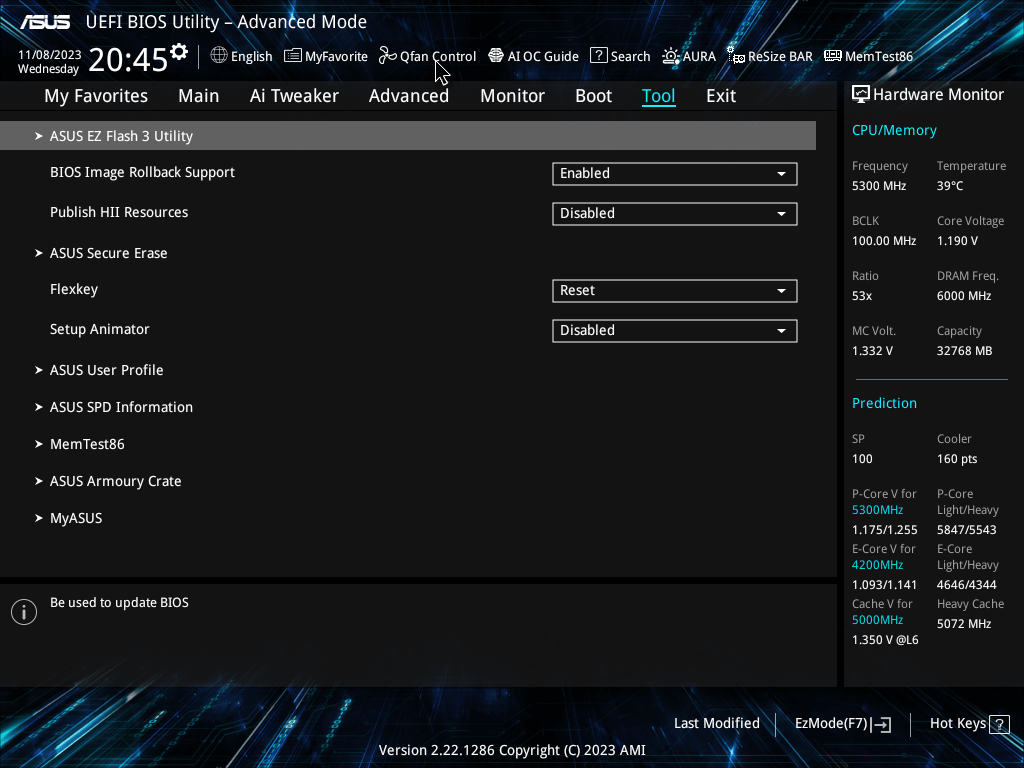
Task: Click the Flexkey label
Action: click(74, 289)
